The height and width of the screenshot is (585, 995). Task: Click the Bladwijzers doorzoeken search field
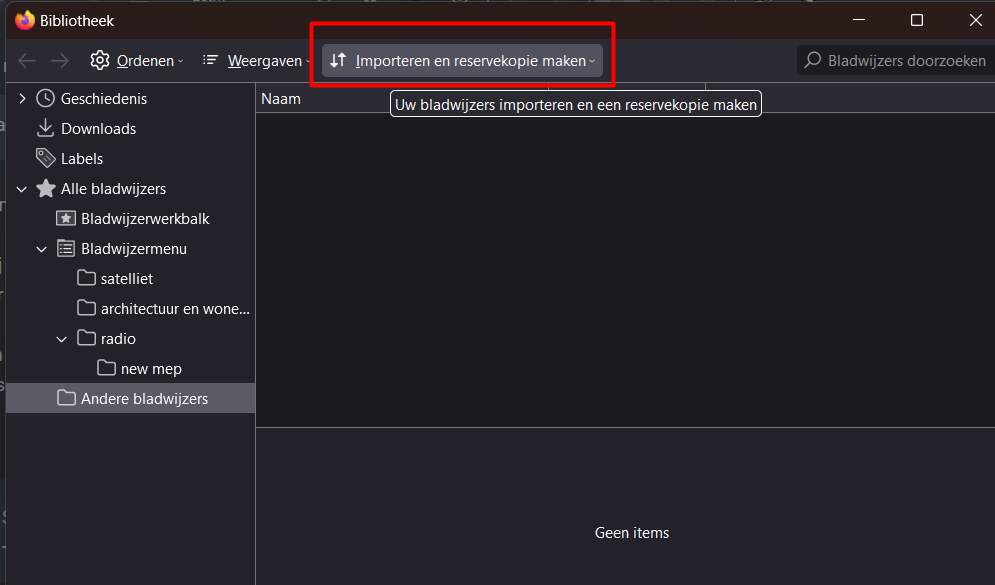[x=905, y=61]
